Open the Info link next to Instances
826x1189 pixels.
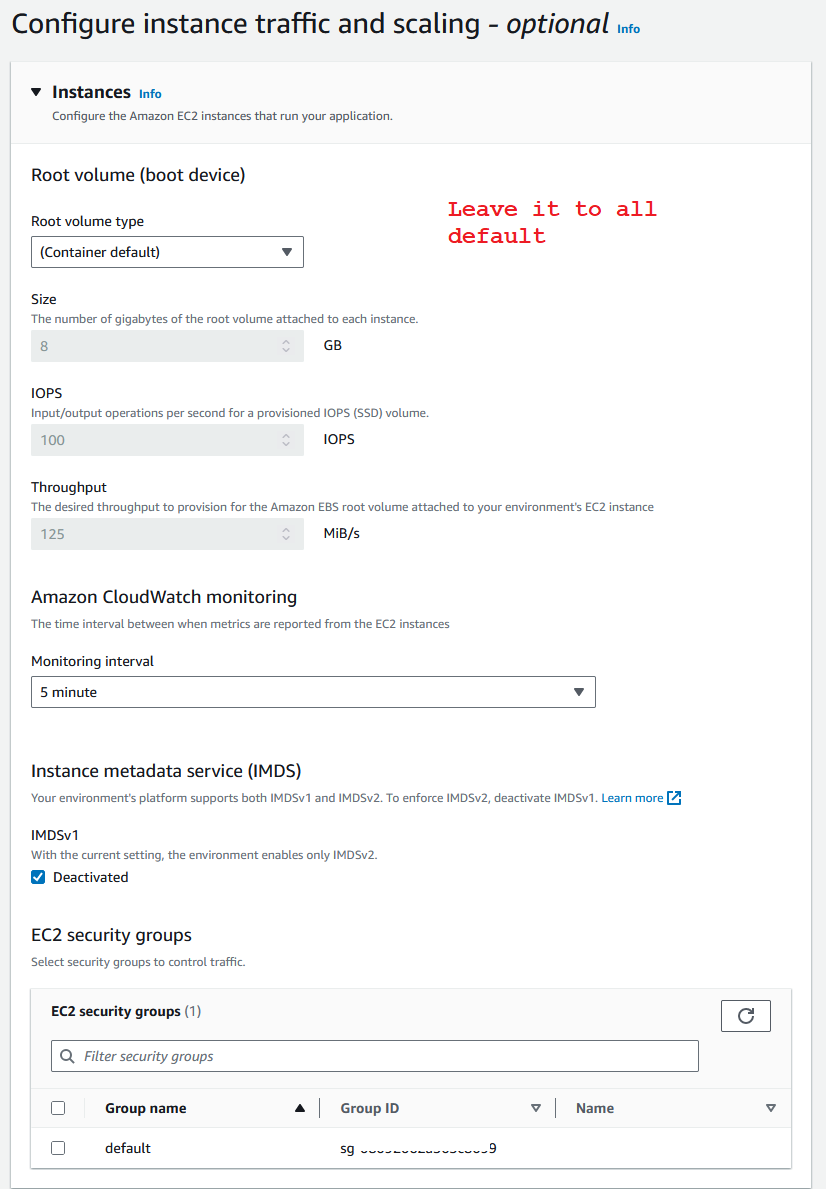coord(150,94)
